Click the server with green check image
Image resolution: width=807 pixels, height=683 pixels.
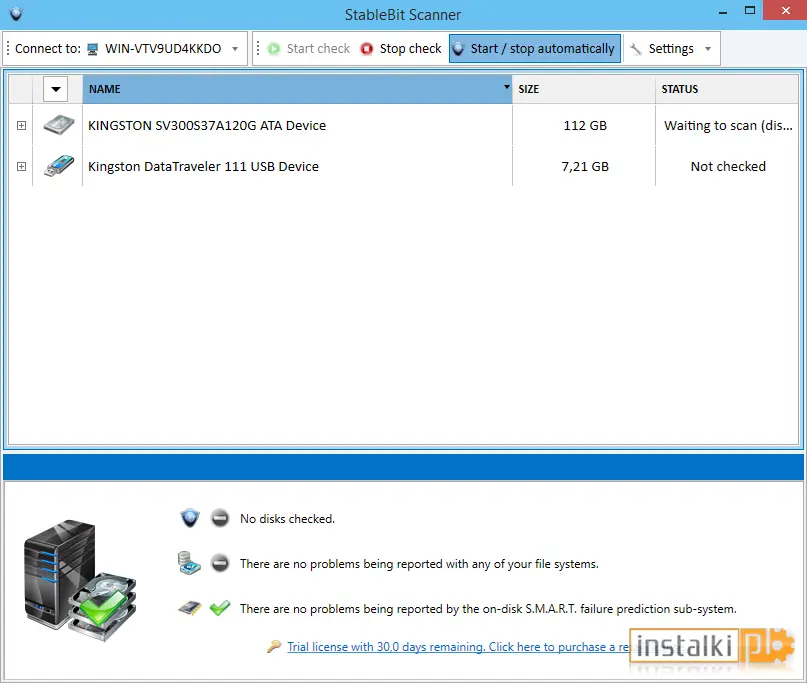[x=80, y=581]
